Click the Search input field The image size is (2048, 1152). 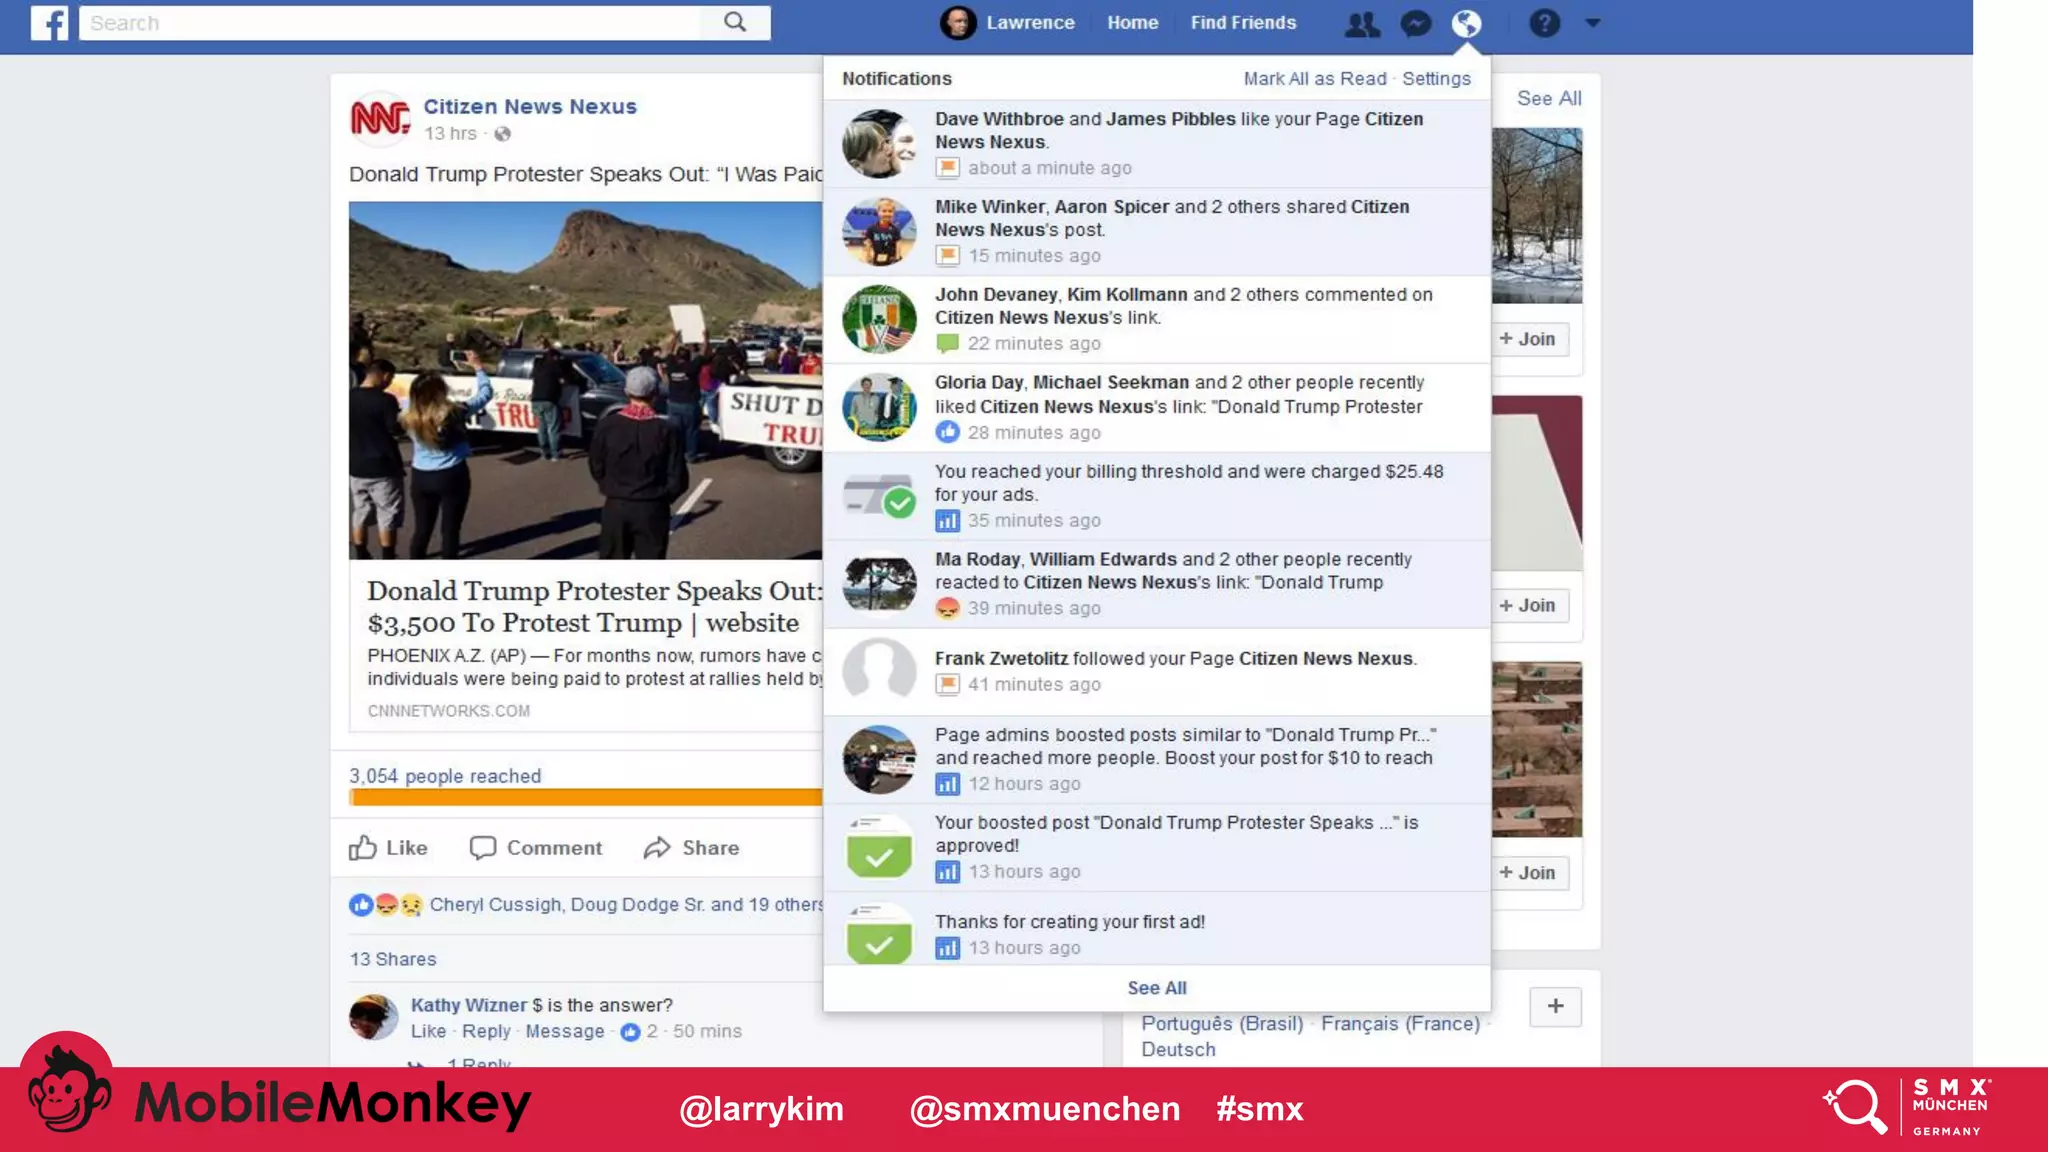(390, 23)
